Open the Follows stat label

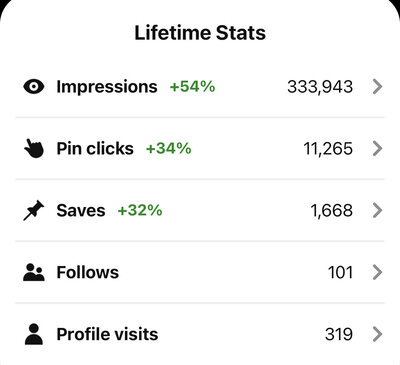(88, 272)
